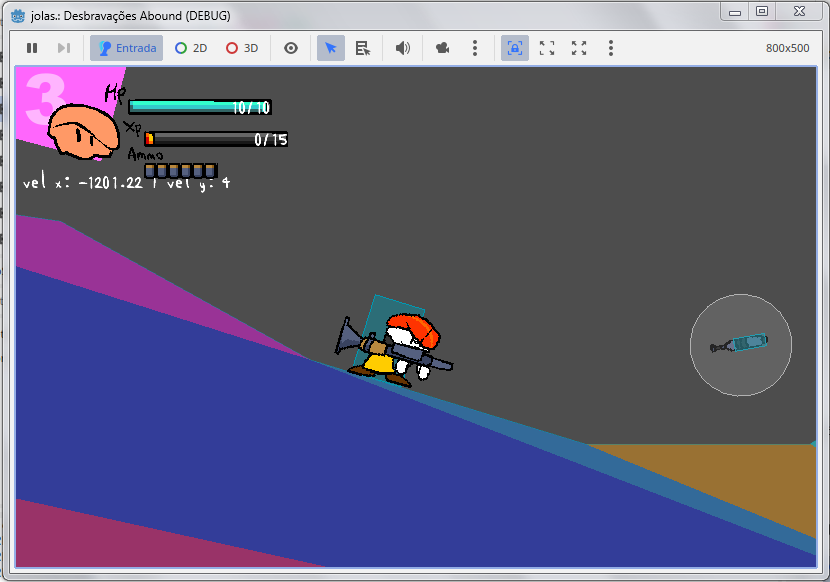
Task: Open the rightmost three-dot options menu
Action: 611,48
